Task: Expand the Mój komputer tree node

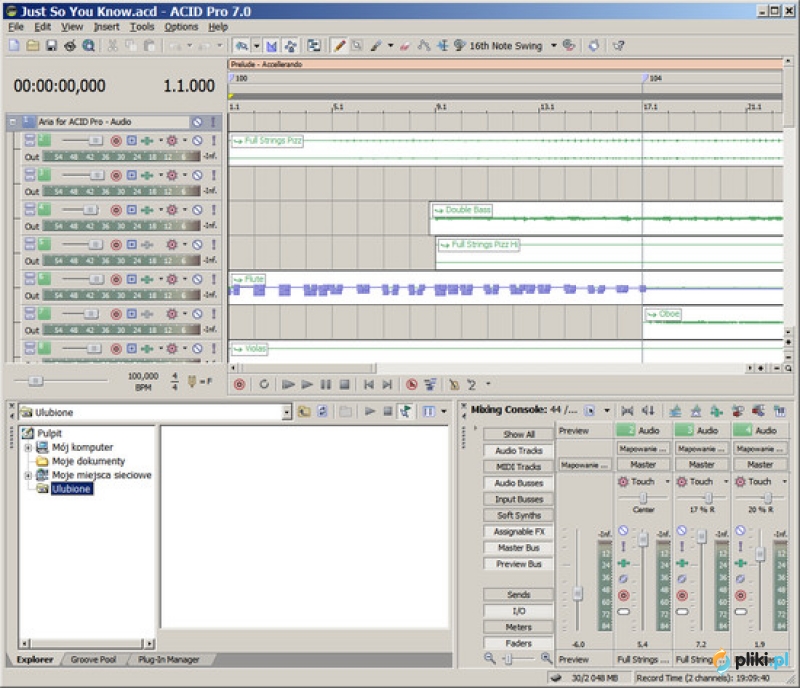Action: 28,448
